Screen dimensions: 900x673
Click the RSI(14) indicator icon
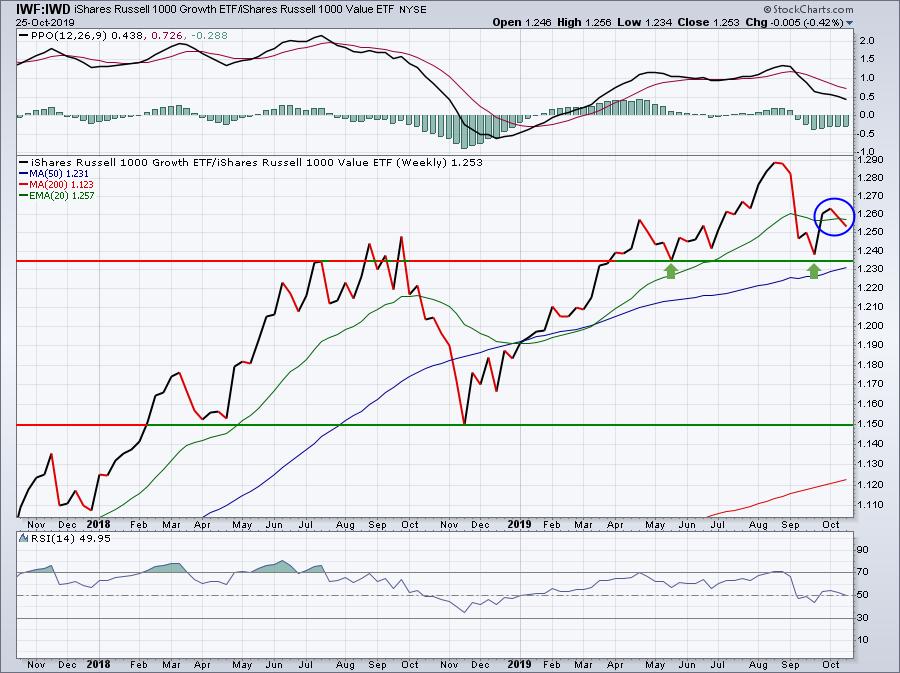(23, 538)
